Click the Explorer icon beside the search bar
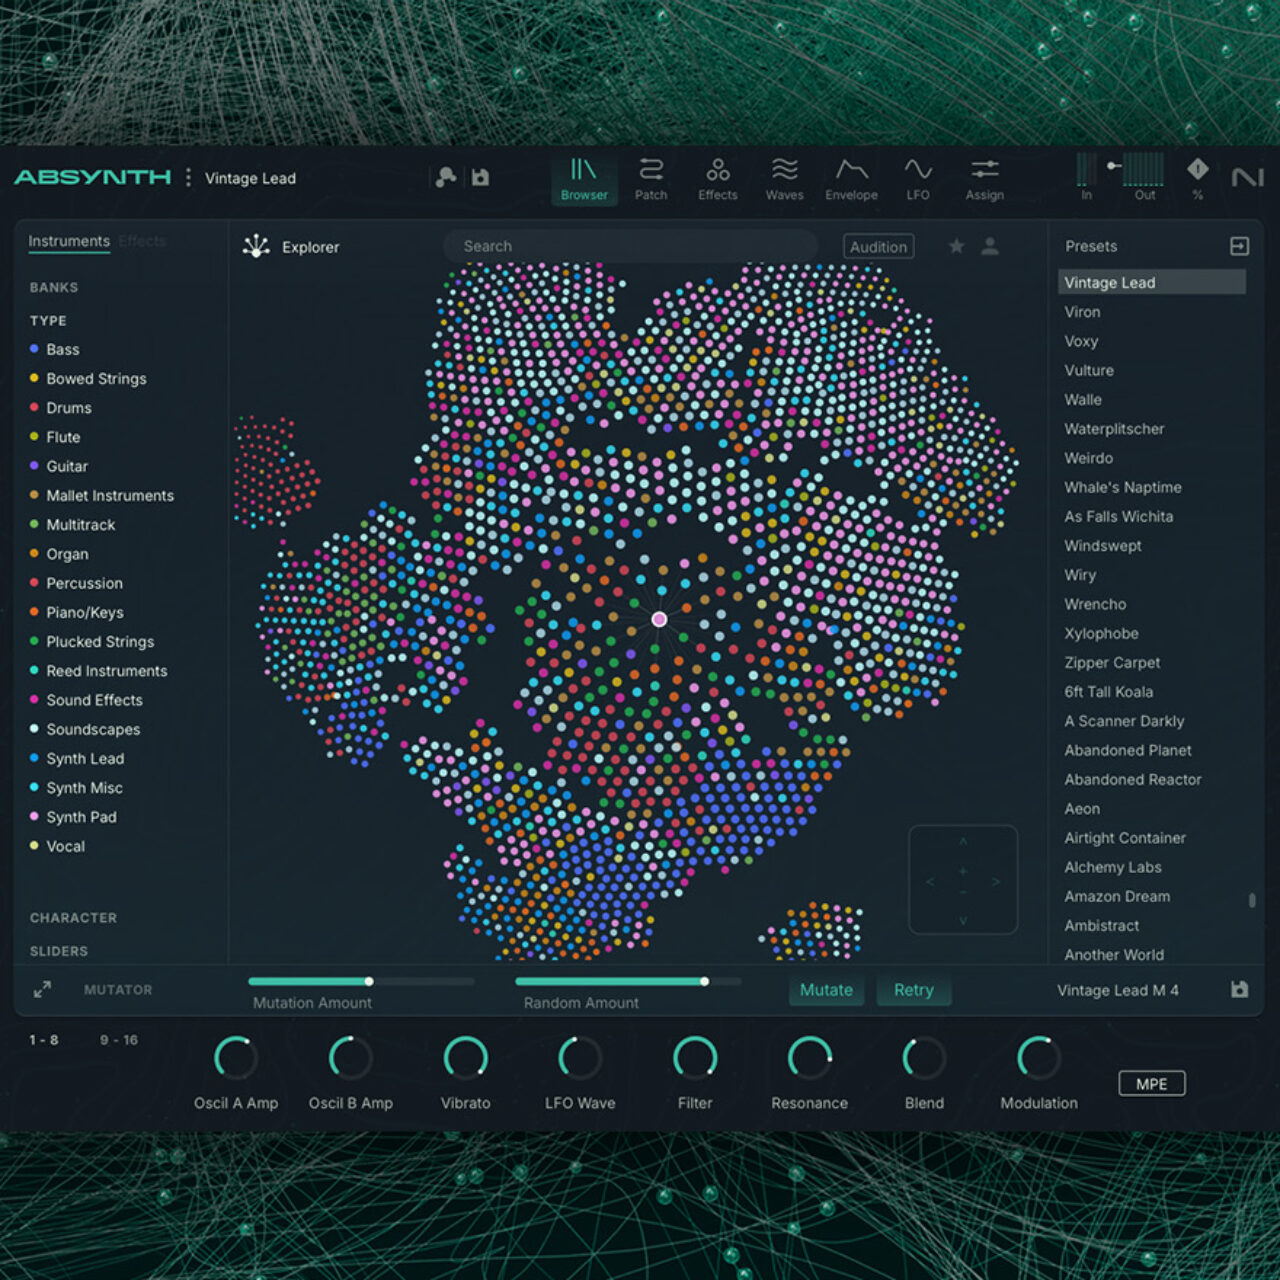This screenshot has height=1280, width=1280. (258, 245)
